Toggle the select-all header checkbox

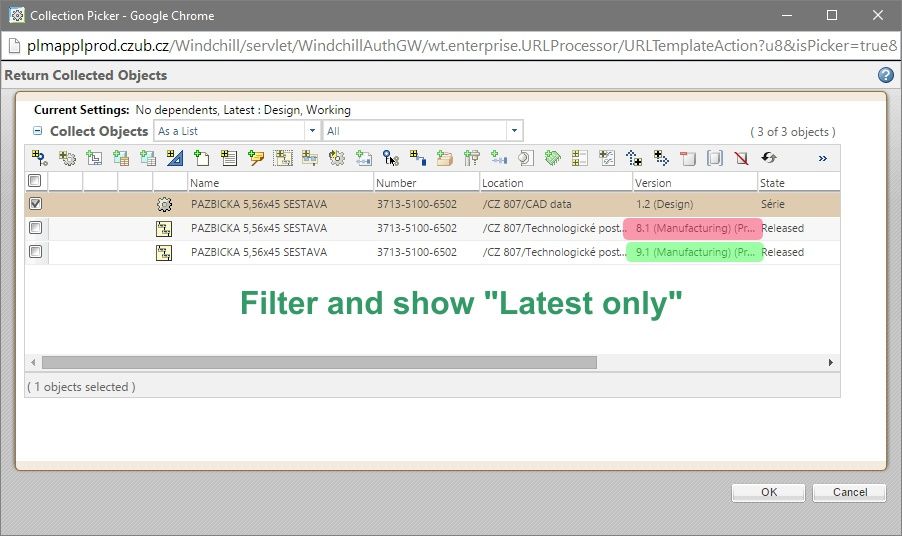35,181
